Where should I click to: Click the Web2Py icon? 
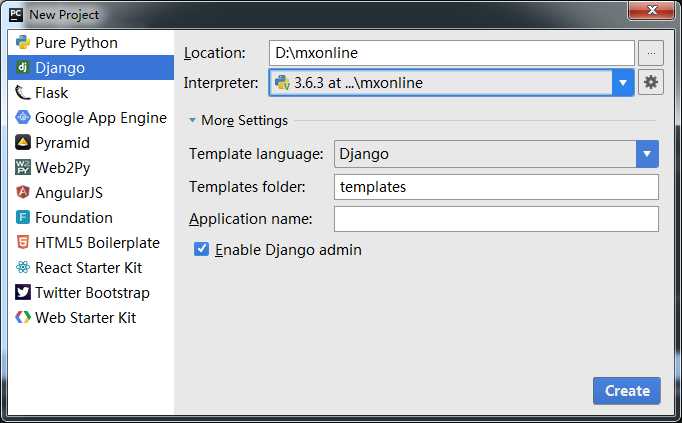point(23,167)
